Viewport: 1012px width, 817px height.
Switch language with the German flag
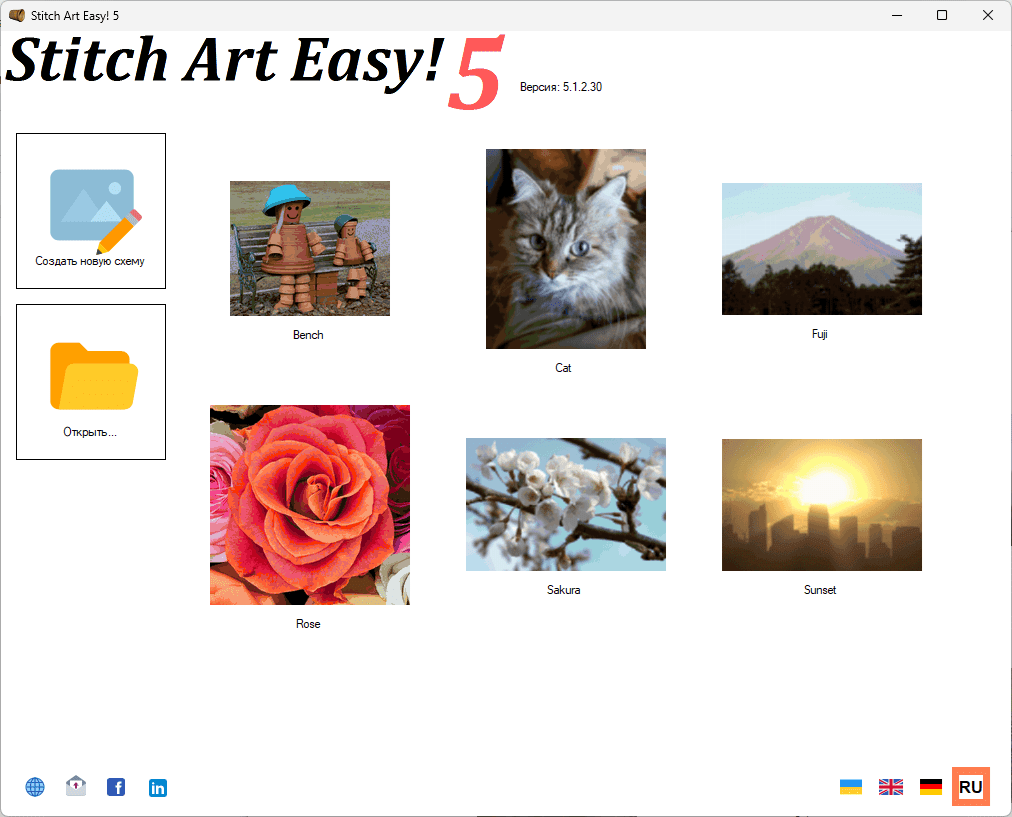pos(931,787)
